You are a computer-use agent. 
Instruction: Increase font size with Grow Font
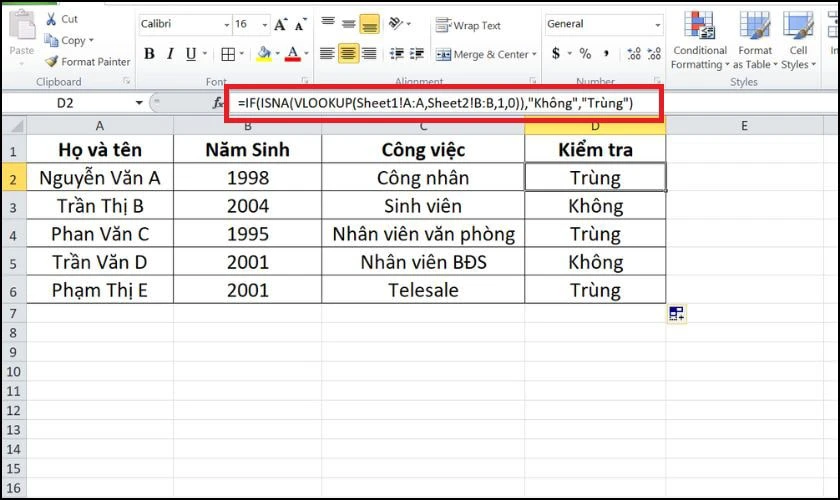[281, 25]
